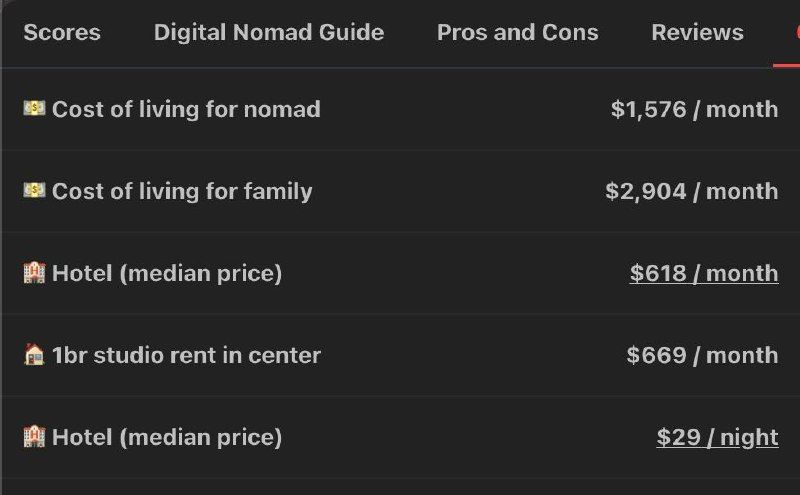Screen dimensions: 800x495
Task: Click the partially visible red tab after Reviews
Action: click(x=794, y=33)
